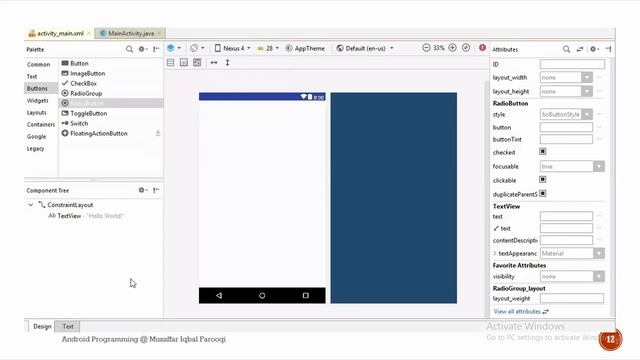
Task: Hide the Palette panel
Action: pos(156,49)
